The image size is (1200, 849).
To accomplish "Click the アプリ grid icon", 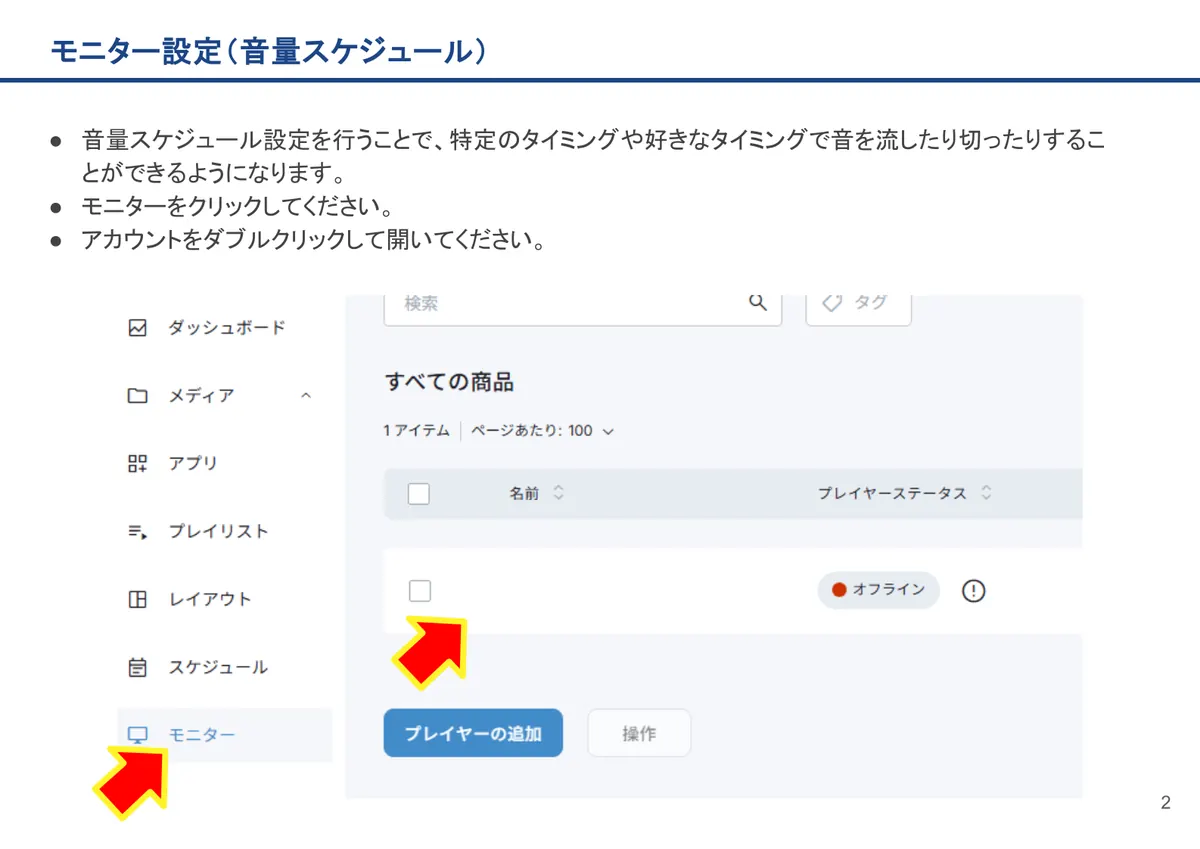I will (138, 463).
